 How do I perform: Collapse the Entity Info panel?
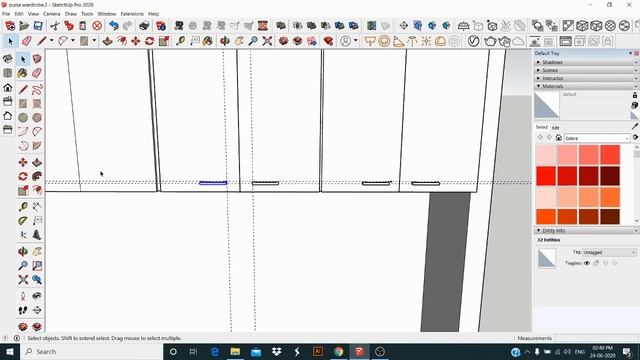pos(586,231)
